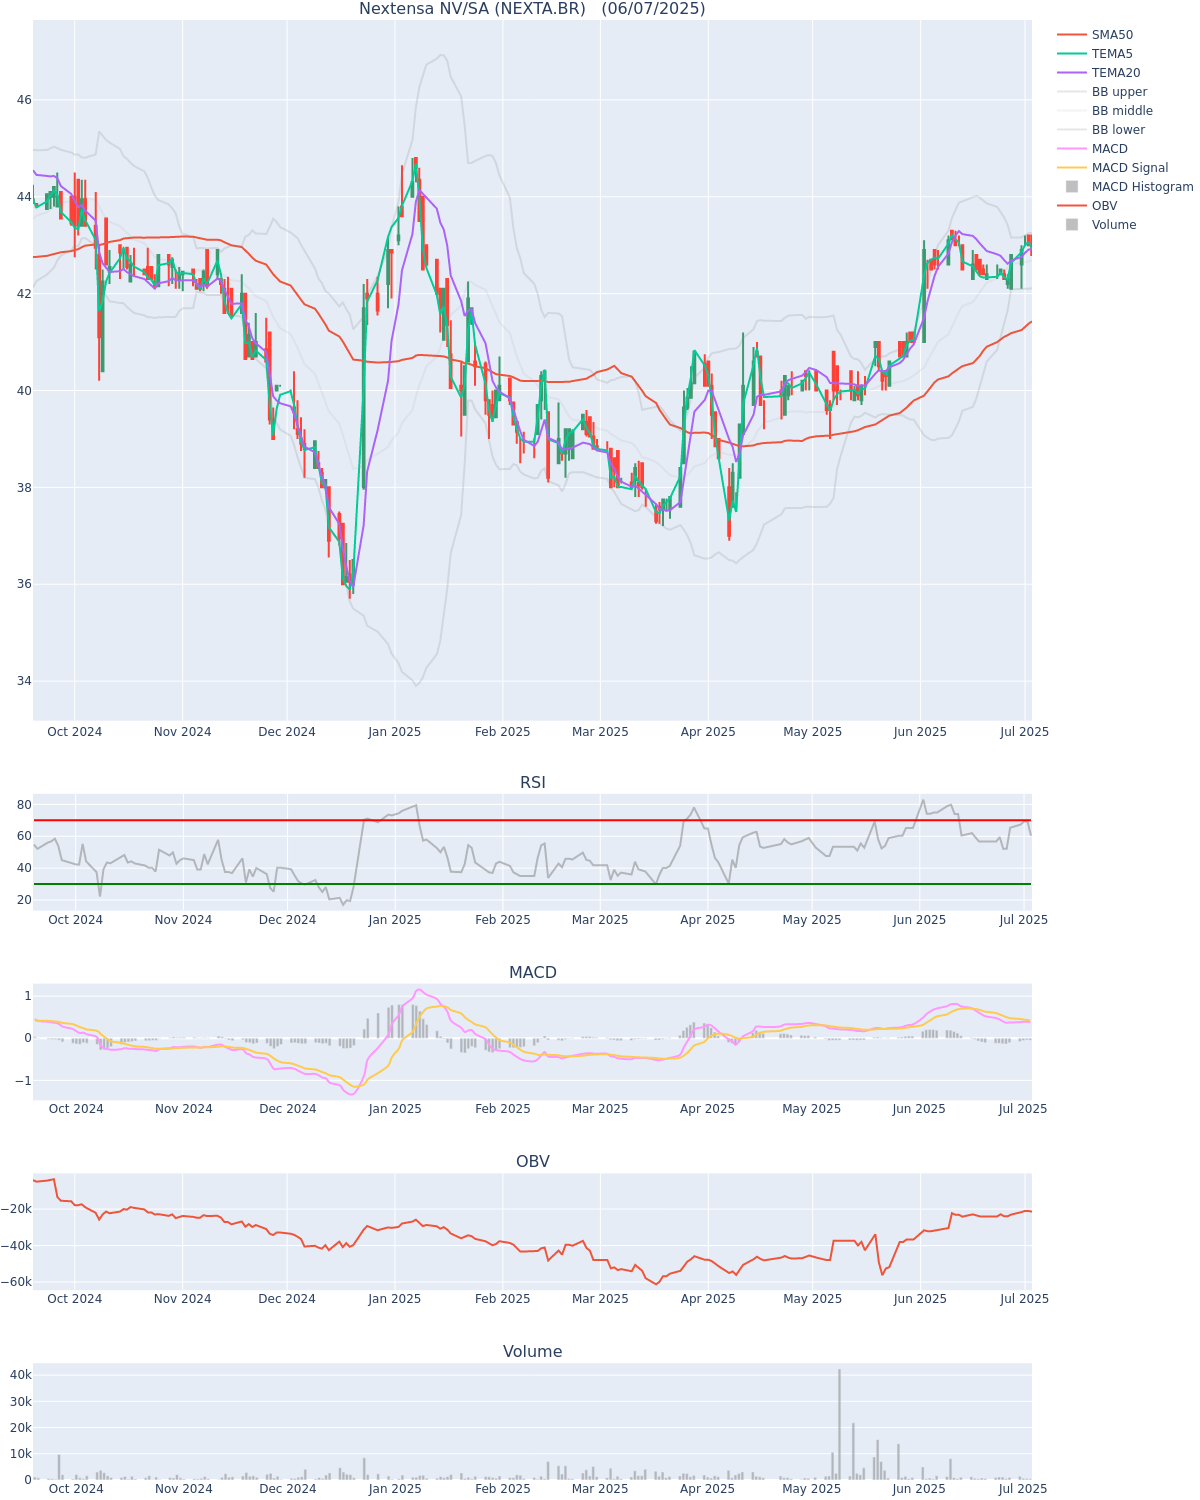Screen dimensions: 1200x1500
Task: Click the tallest May 2025 volume bar
Action: 839,1424
